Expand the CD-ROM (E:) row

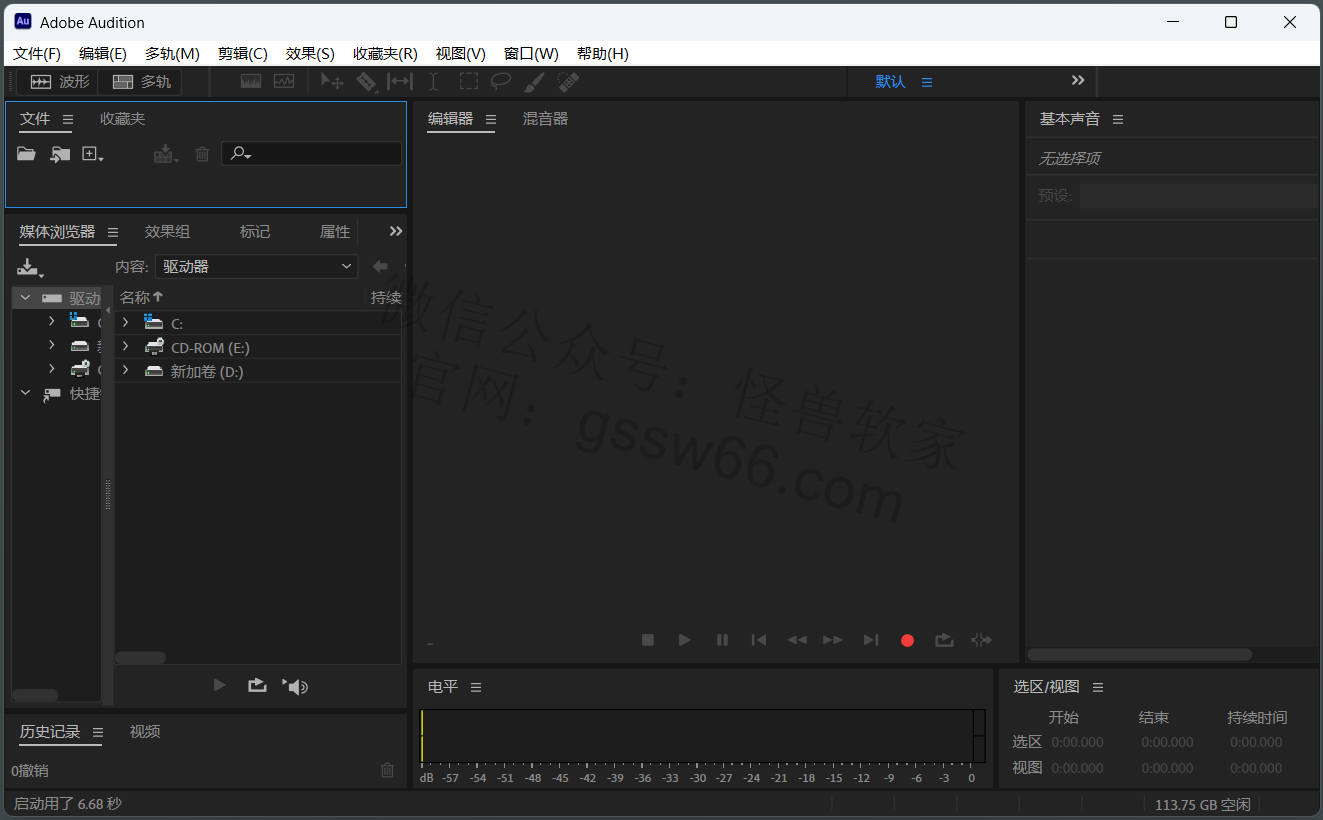tap(125, 346)
